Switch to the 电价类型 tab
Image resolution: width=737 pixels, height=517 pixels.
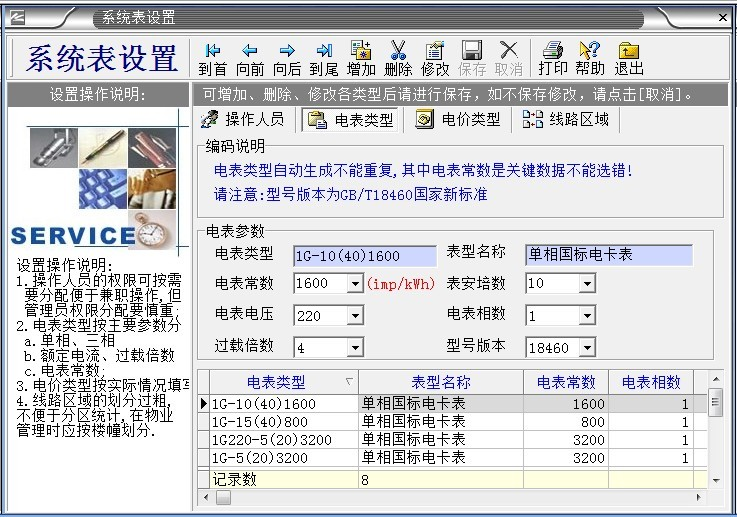458,120
